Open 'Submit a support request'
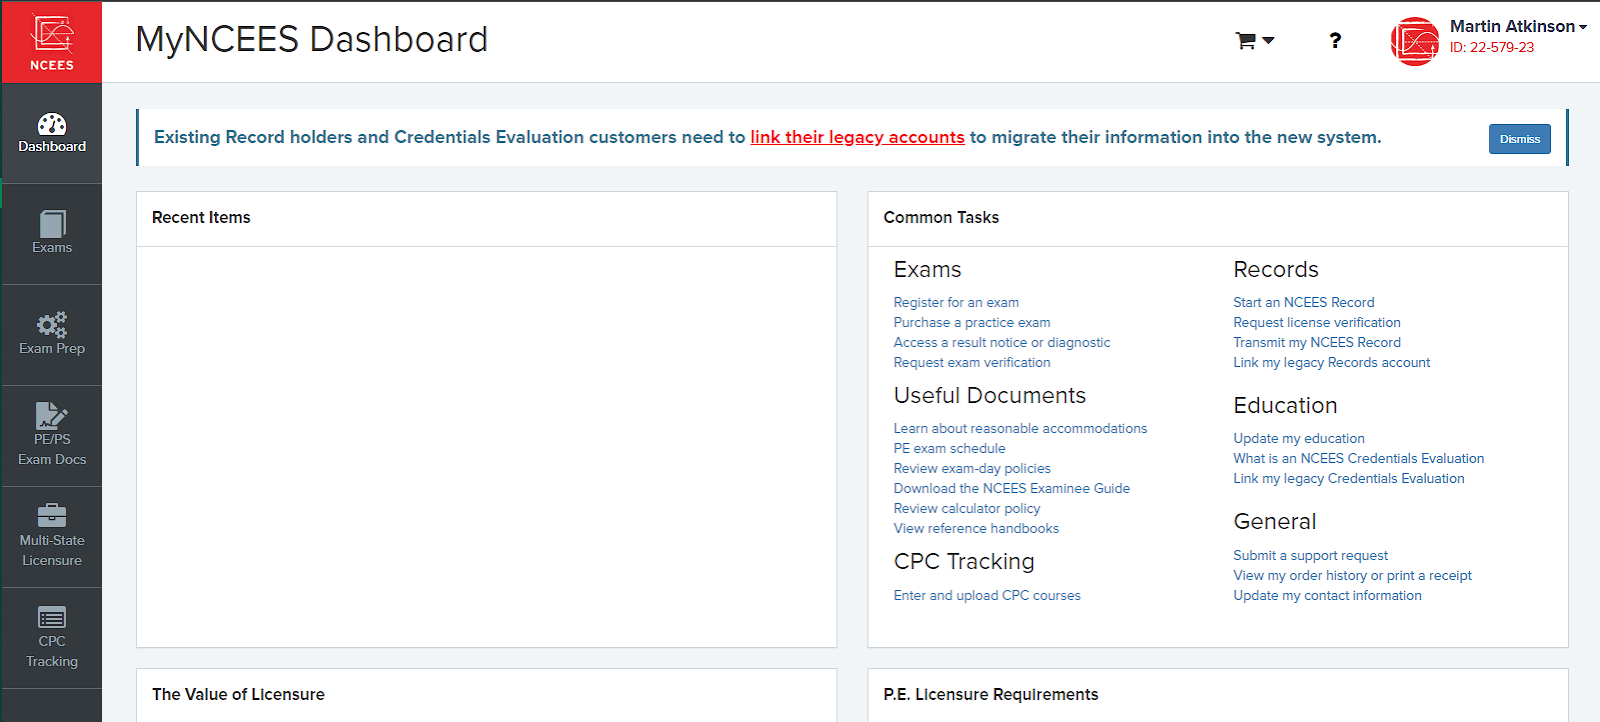1600x722 pixels. (x=1311, y=555)
